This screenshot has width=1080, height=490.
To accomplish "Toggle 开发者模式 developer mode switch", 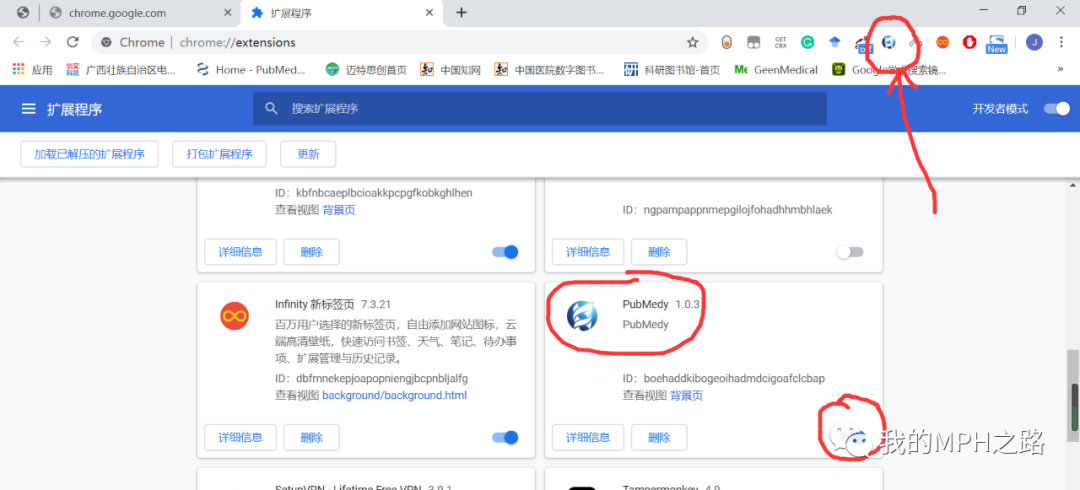I will click(x=1057, y=108).
